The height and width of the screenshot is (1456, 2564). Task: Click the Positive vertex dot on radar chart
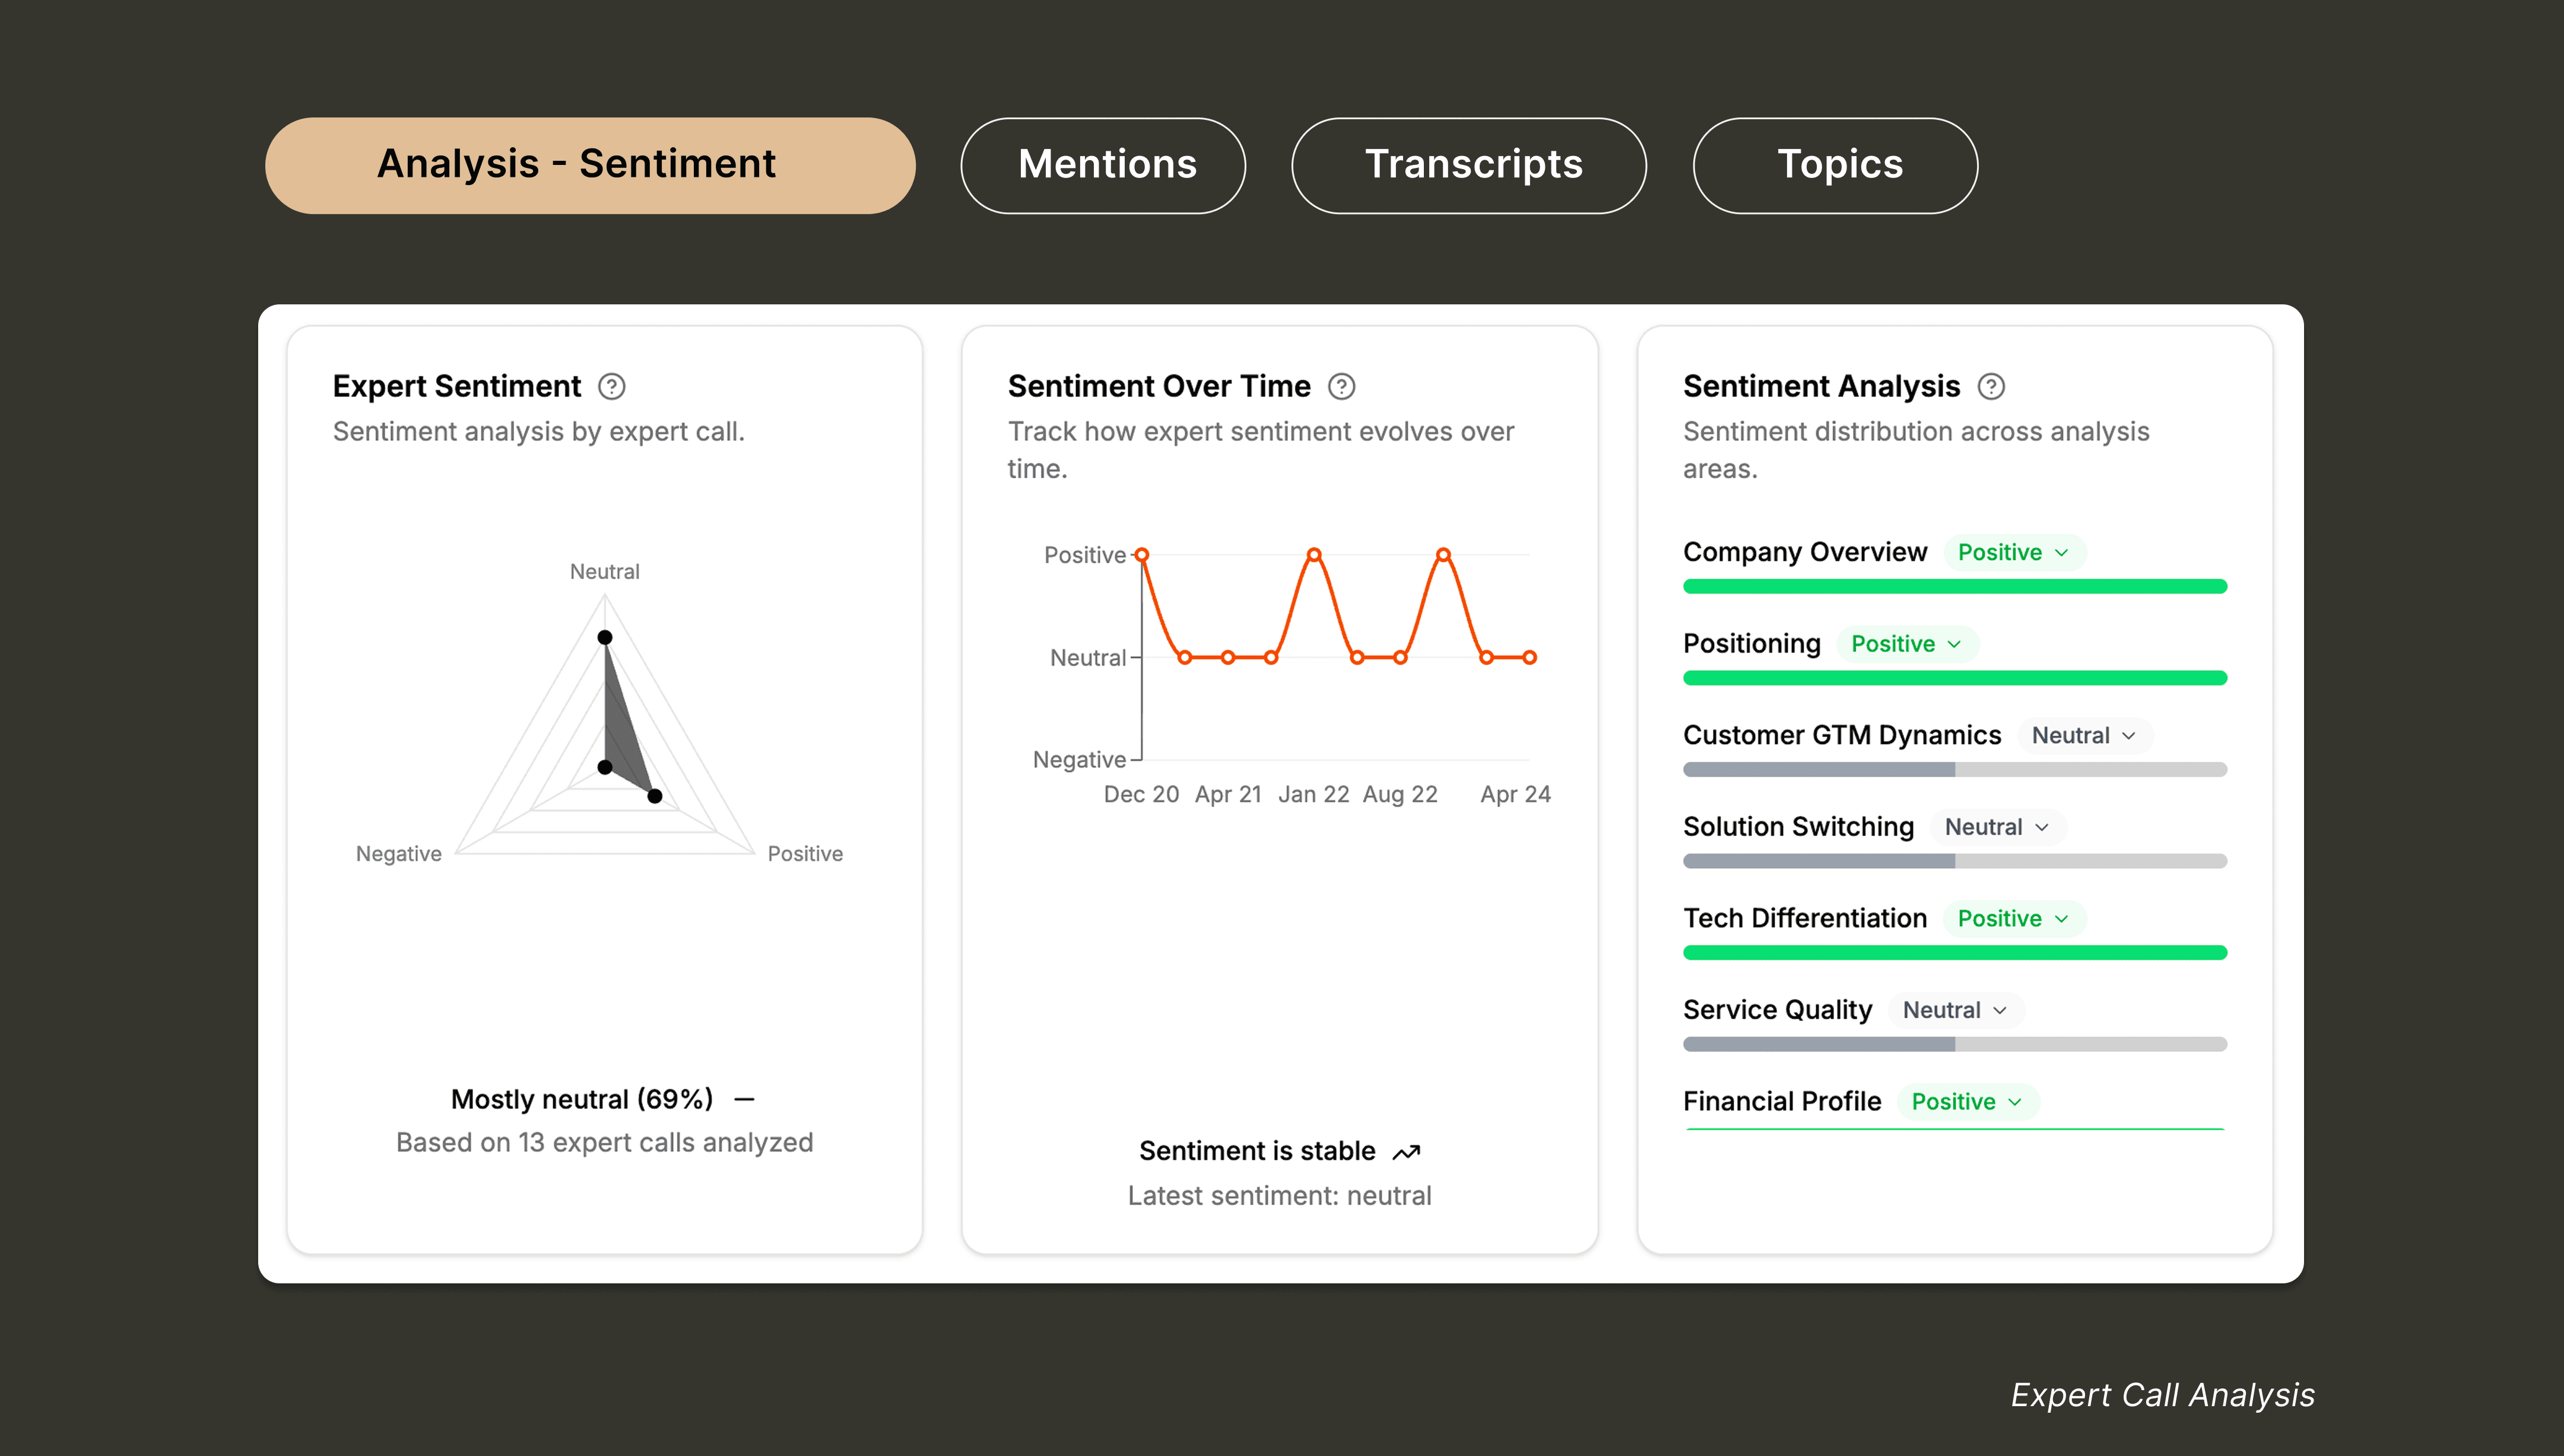655,796
